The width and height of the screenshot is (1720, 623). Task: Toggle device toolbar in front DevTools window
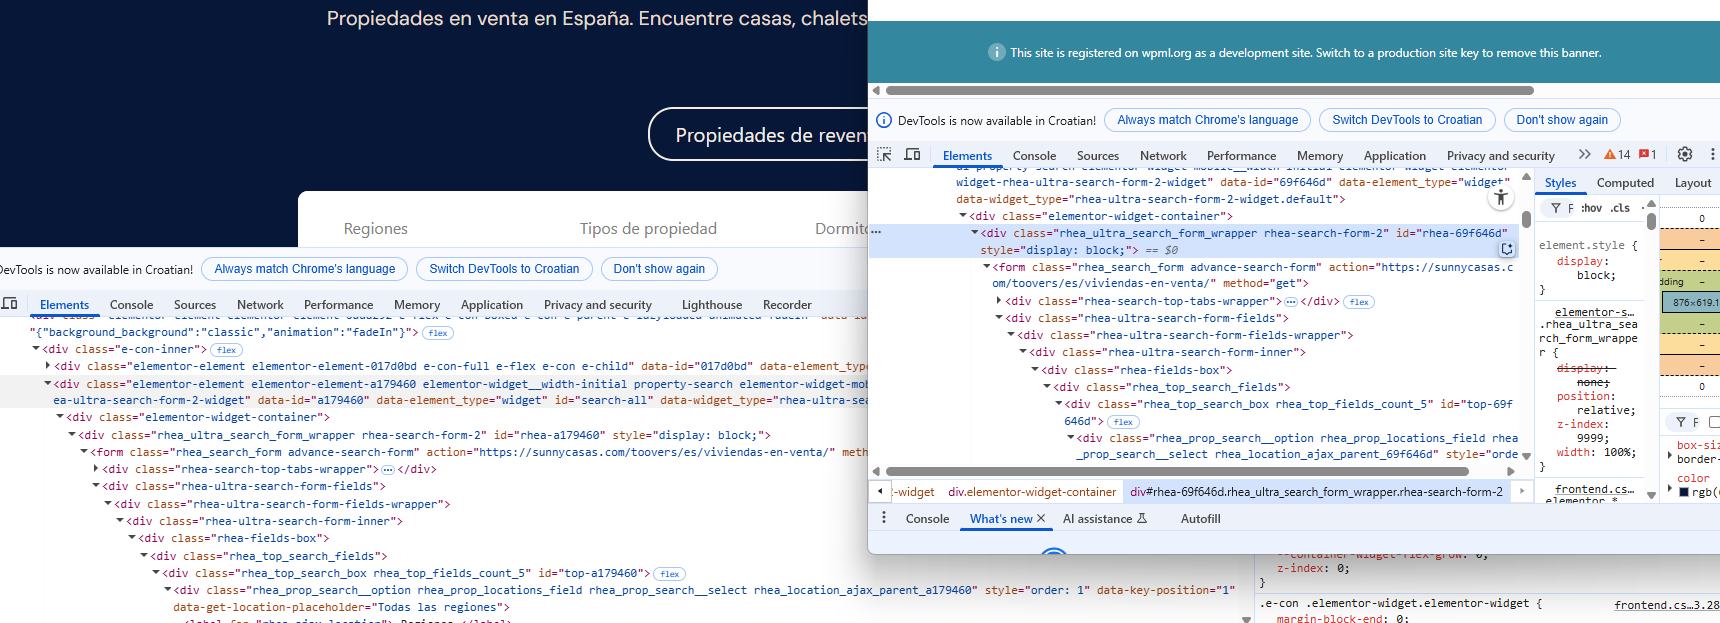(x=912, y=155)
